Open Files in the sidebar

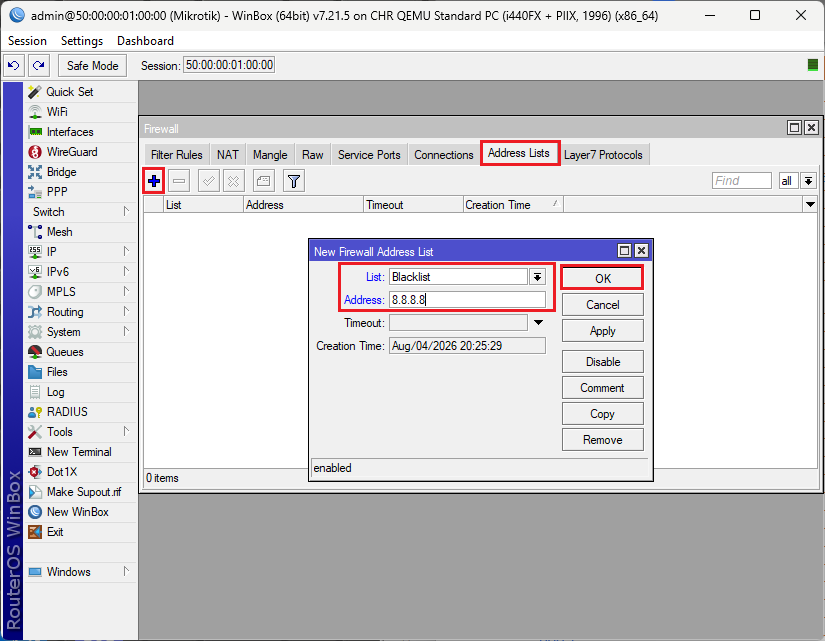pyautogui.click(x=82, y=372)
